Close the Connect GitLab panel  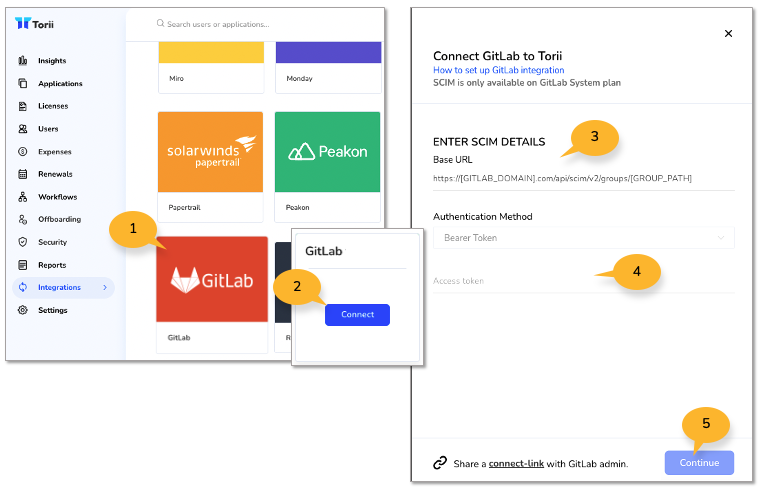pos(728,33)
